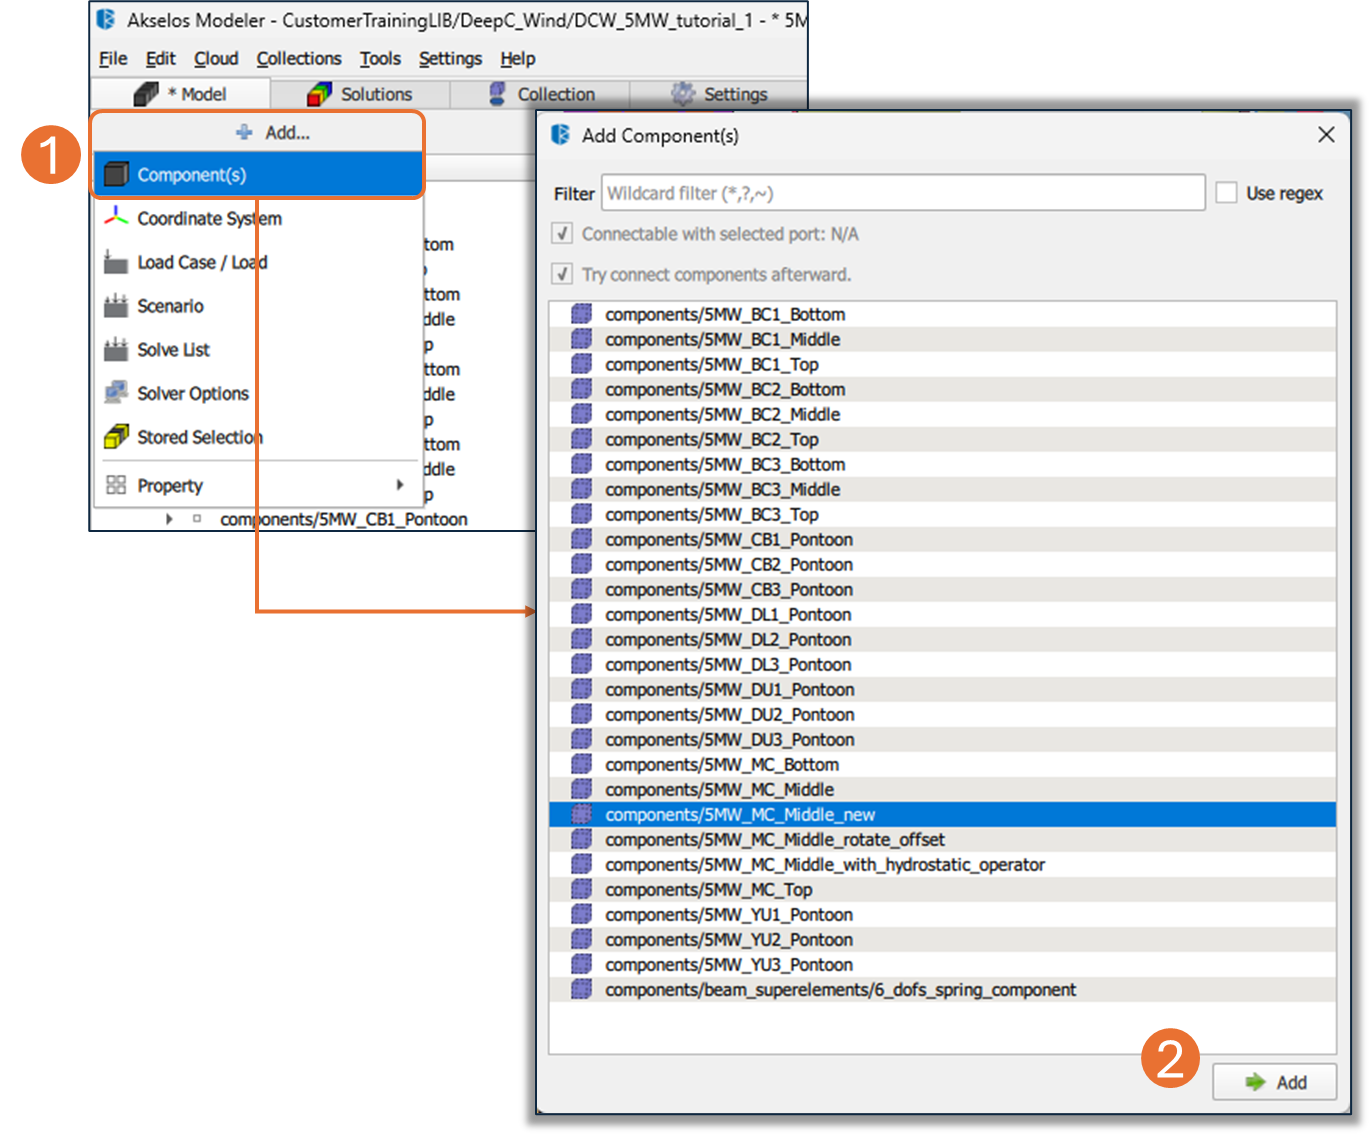Click the Property grid icon
The width and height of the screenshot is (1371, 1136).
[x=116, y=485]
